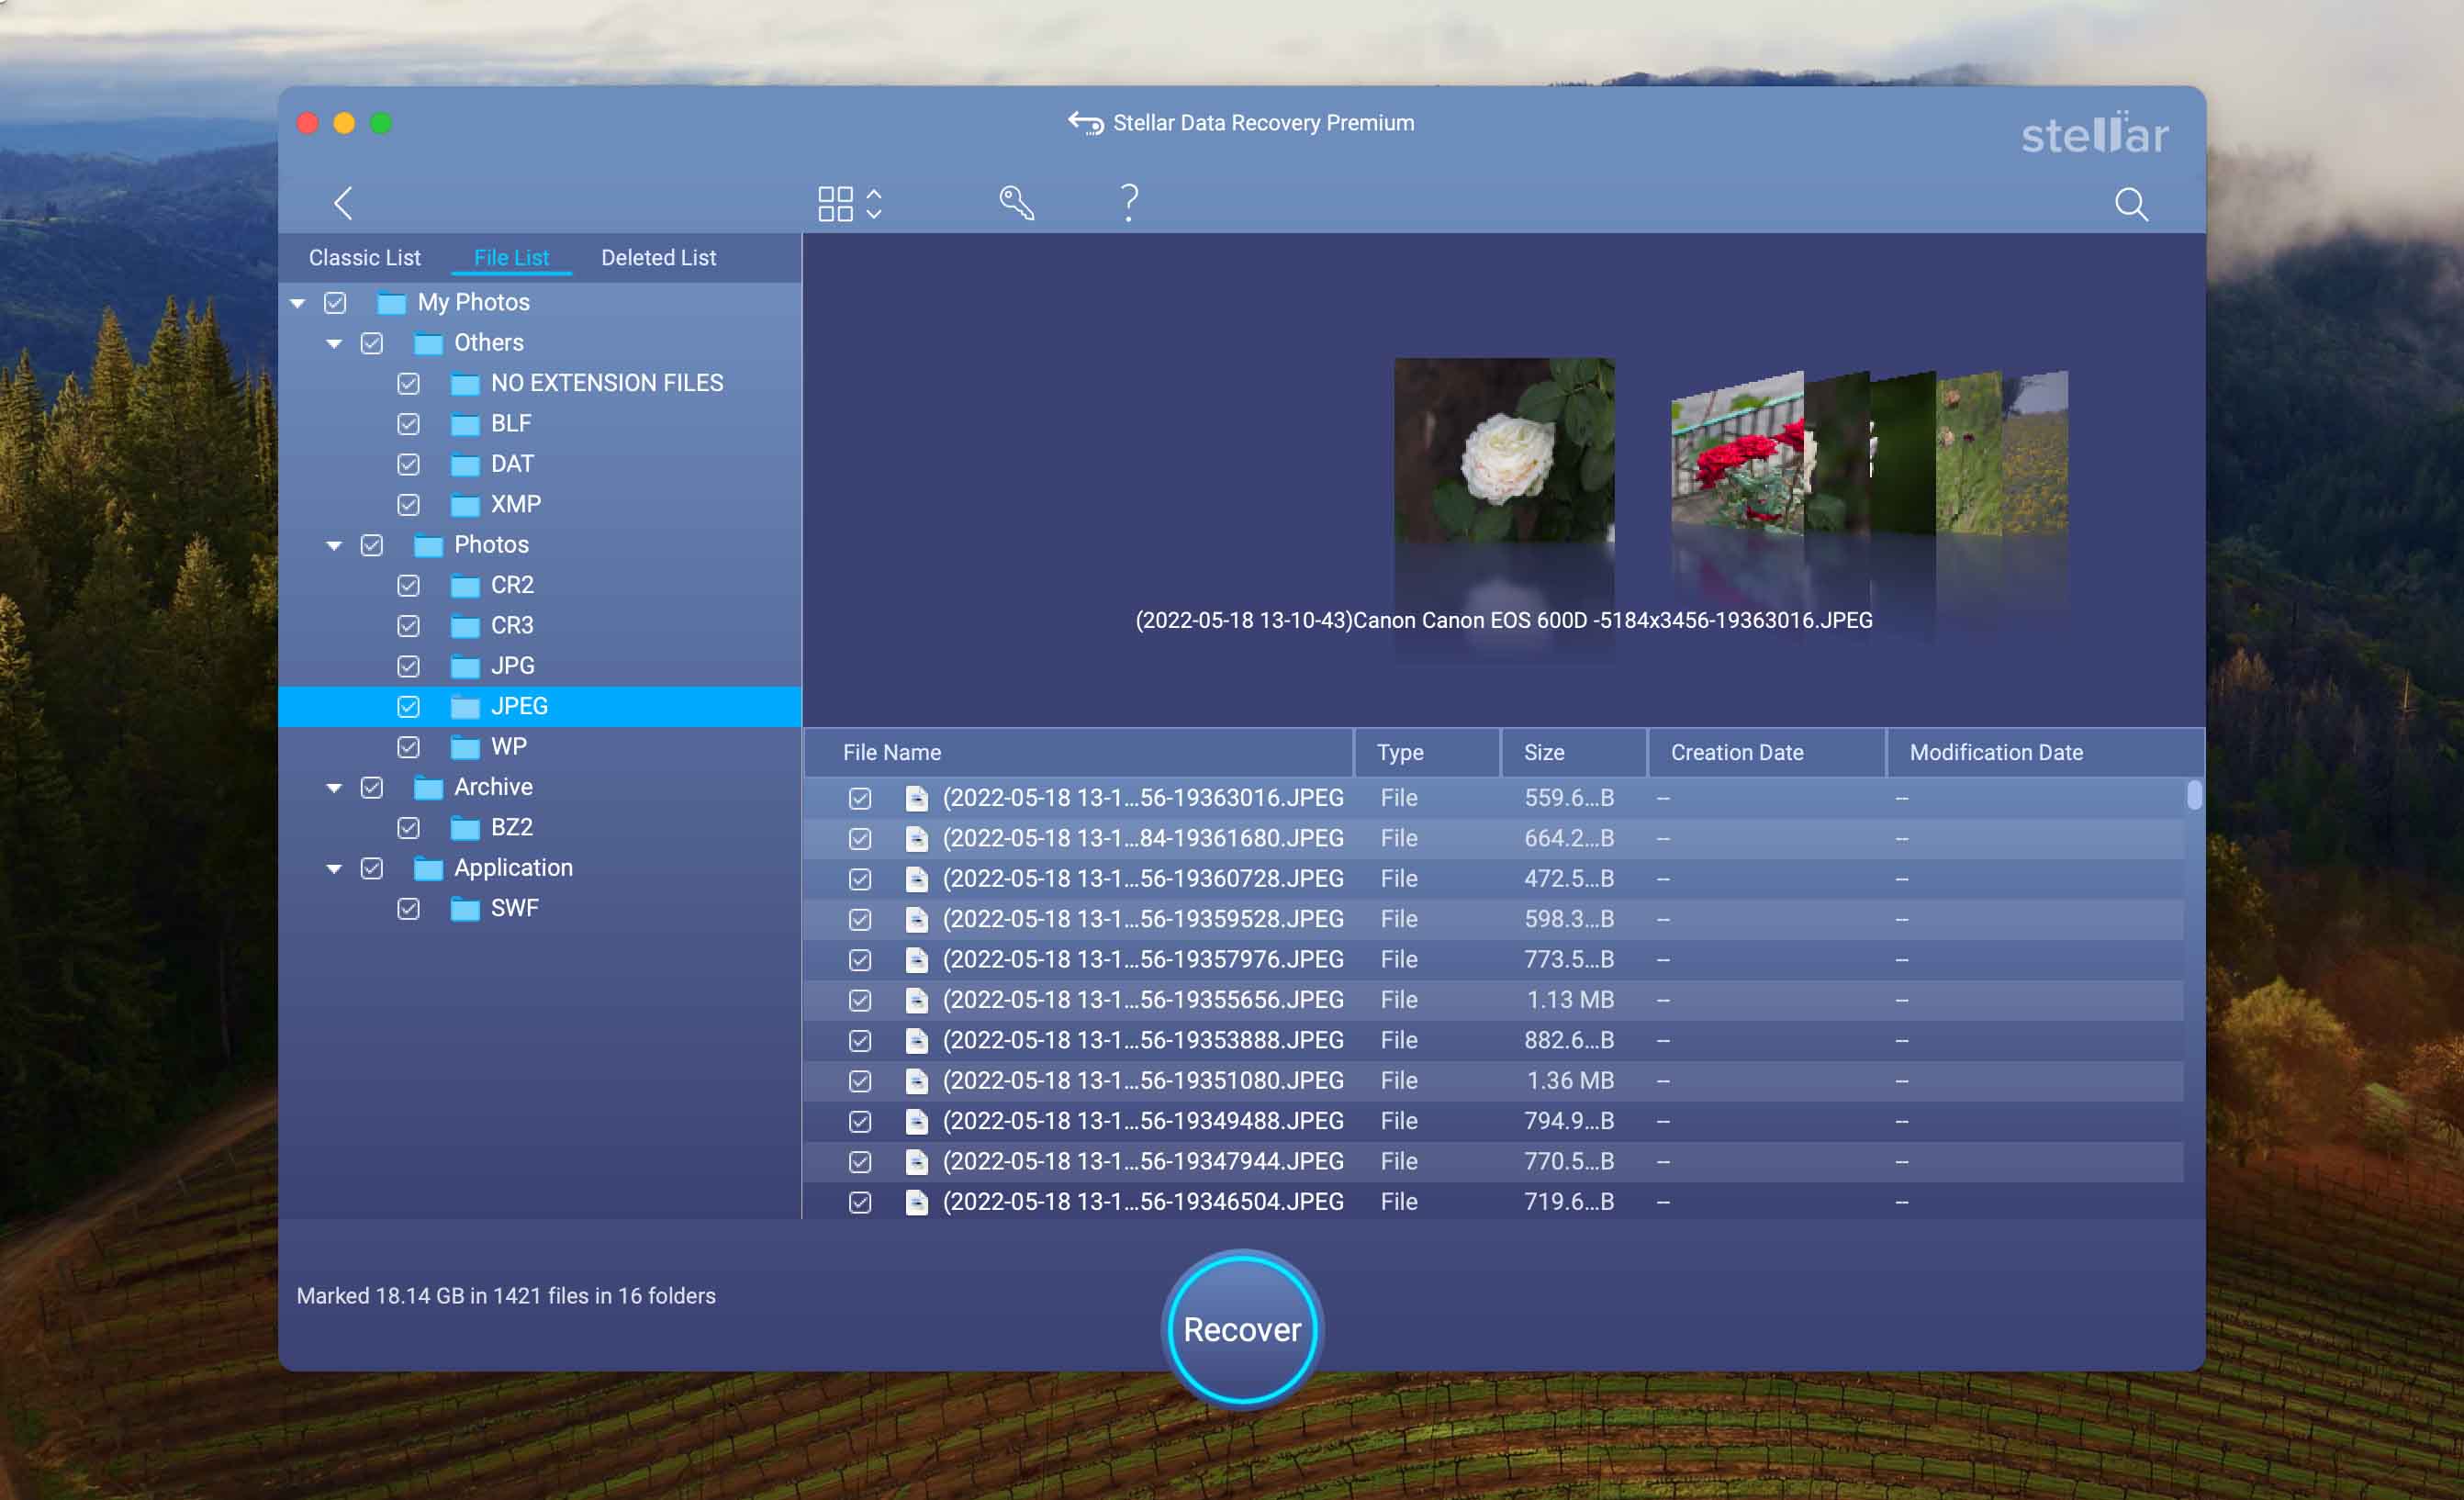Click file icon of 19355656.JPEG row
This screenshot has width=2464, height=1500.
(x=916, y=1000)
